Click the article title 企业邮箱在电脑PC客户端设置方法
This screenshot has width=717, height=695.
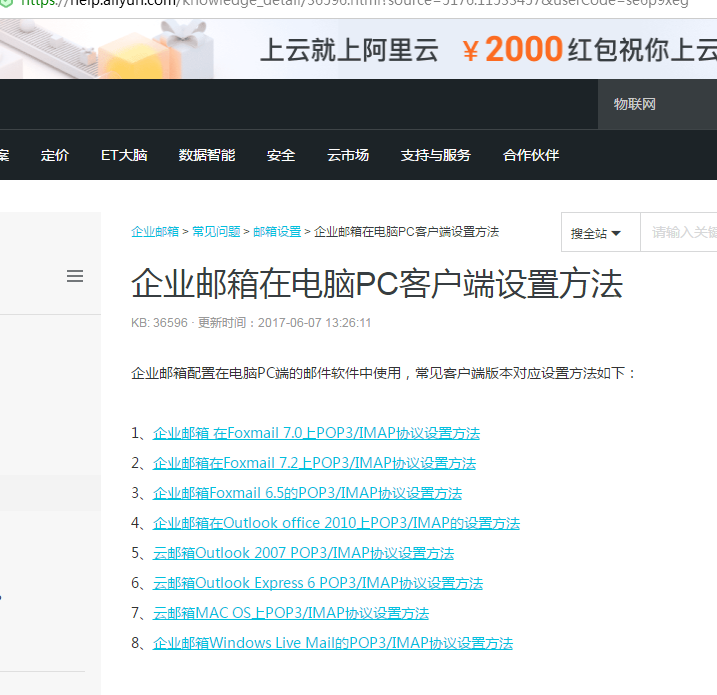click(x=377, y=284)
